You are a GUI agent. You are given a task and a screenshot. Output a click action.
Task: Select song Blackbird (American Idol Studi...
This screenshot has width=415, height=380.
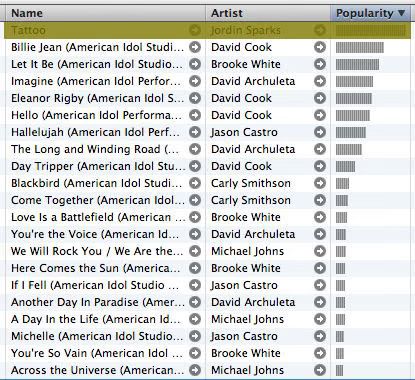point(97,183)
